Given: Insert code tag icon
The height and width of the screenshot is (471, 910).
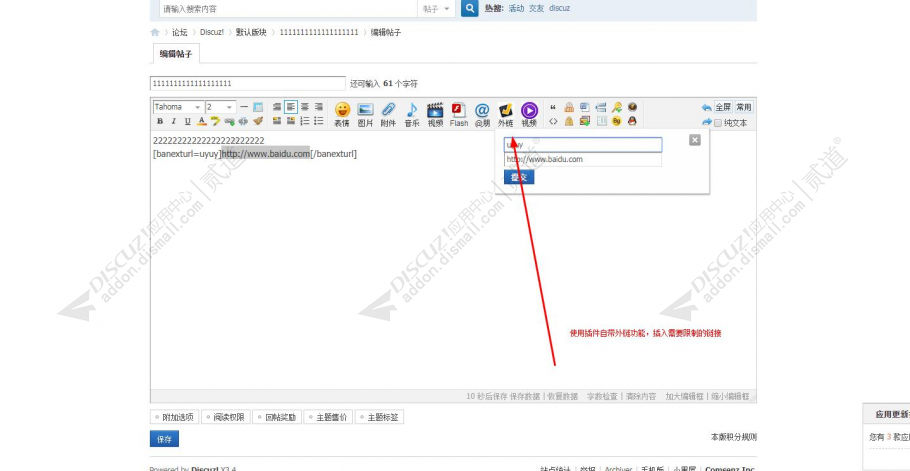Looking at the screenshot, I should (553, 121).
